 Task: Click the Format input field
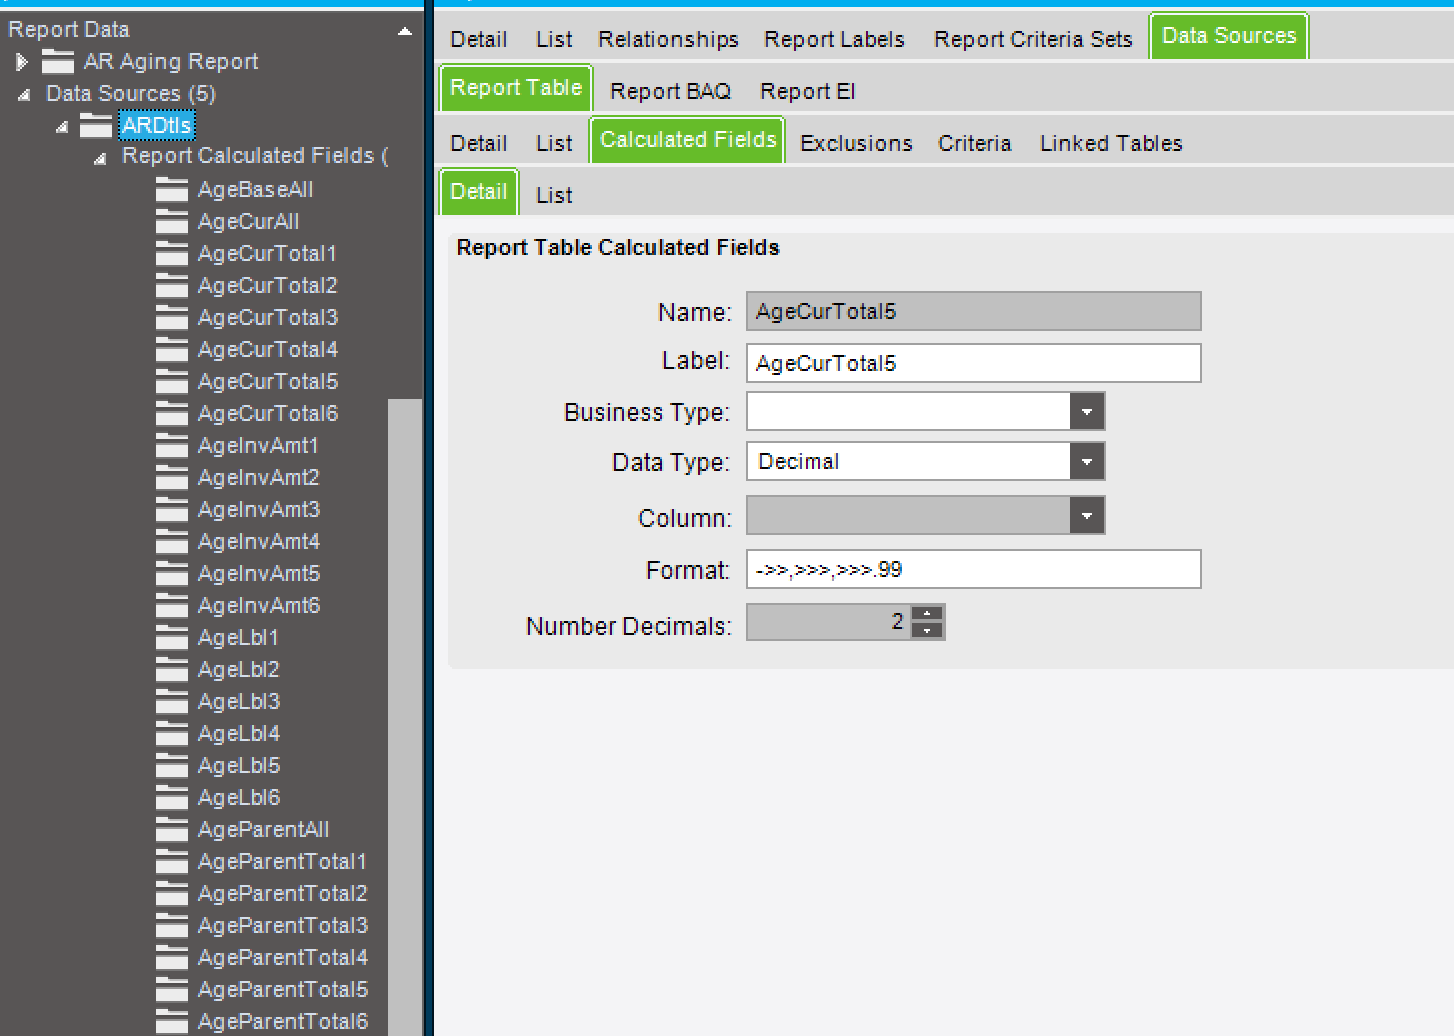point(972,570)
